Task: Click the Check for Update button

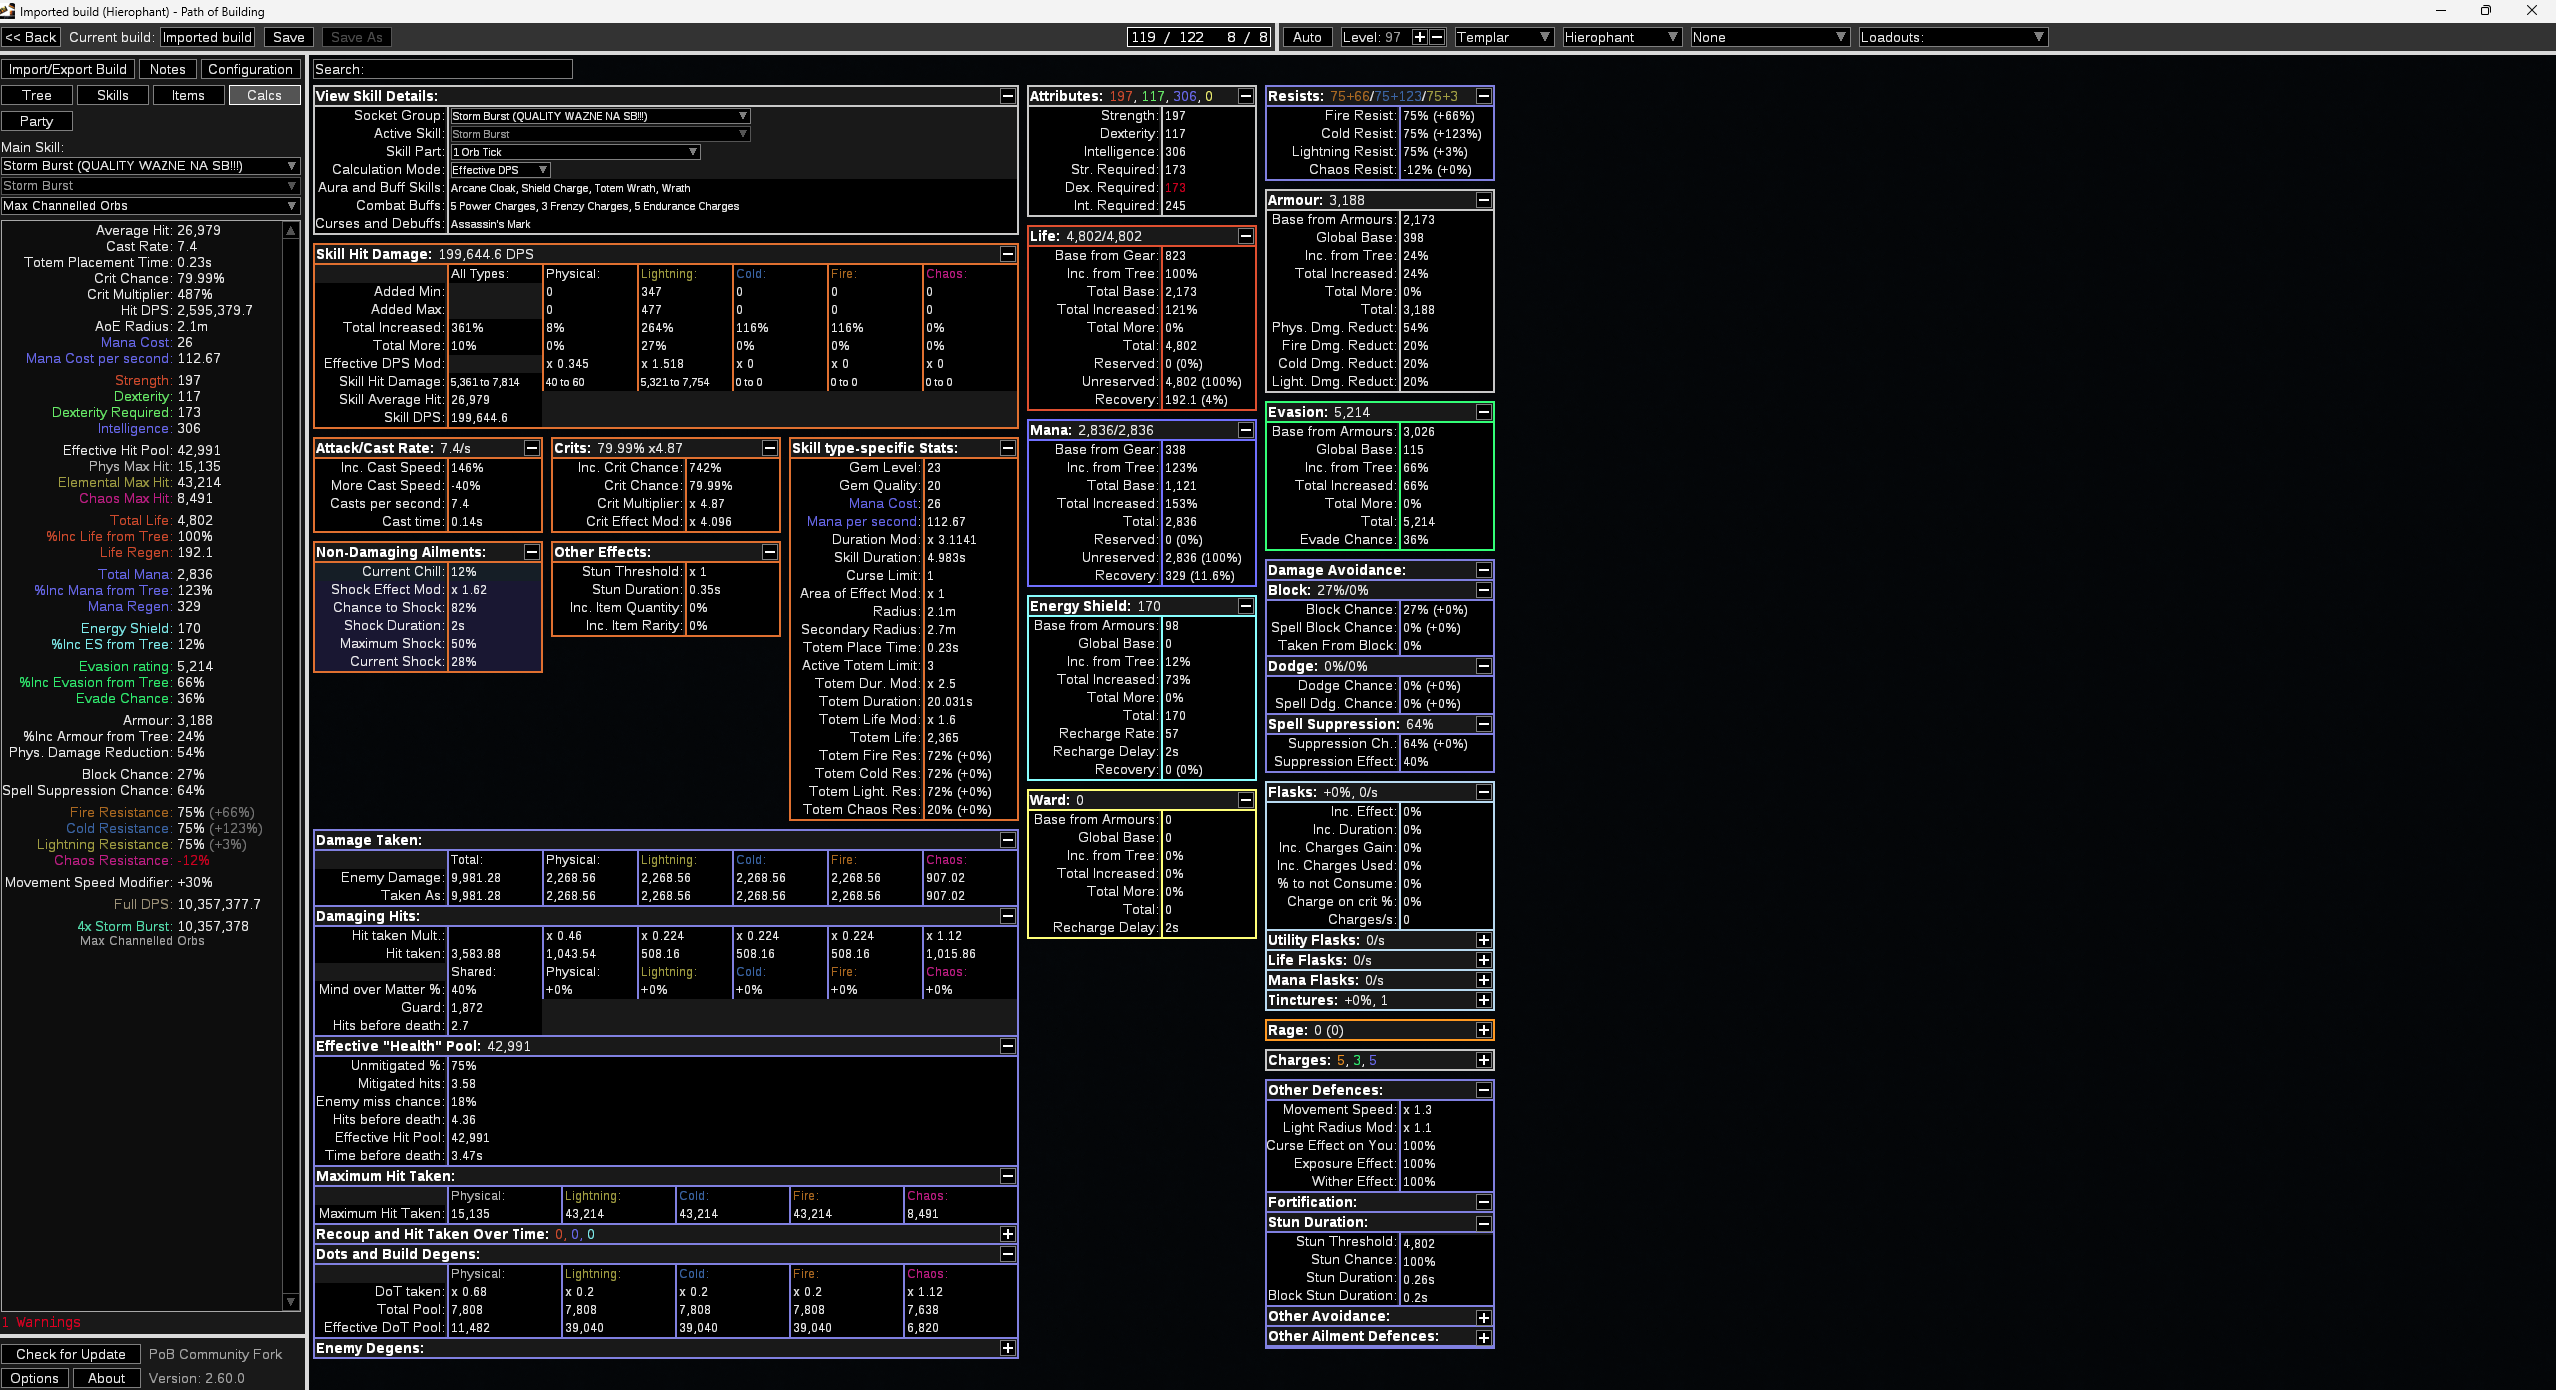Action: [x=71, y=1354]
